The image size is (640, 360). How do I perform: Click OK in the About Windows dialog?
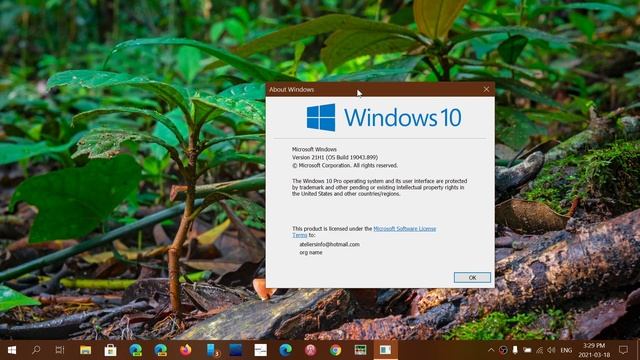click(472, 278)
